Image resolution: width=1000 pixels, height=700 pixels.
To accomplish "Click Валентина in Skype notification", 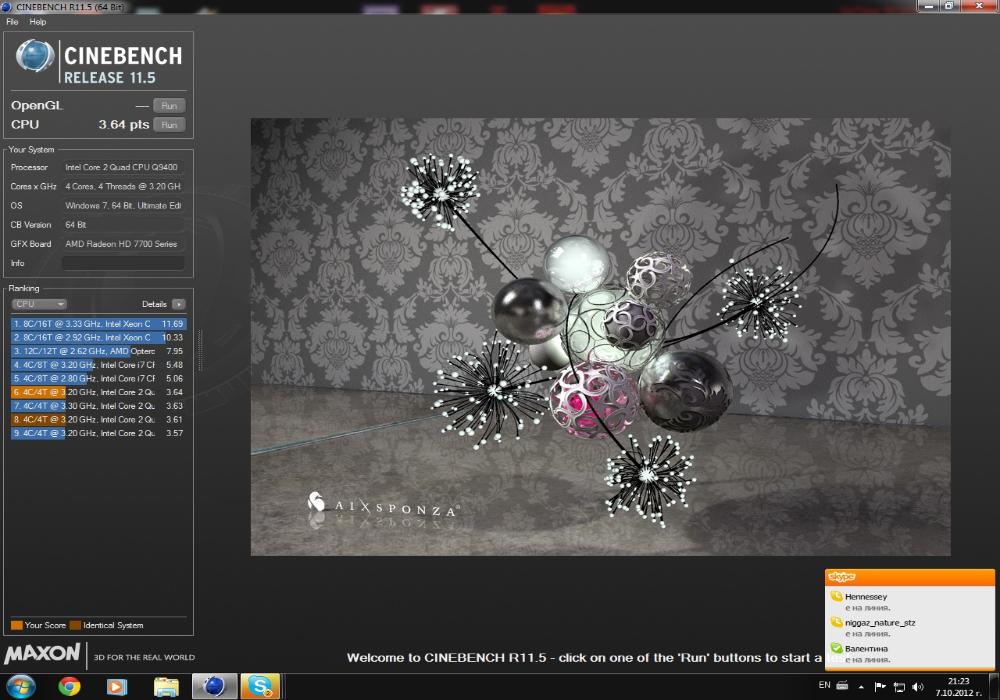I will [865, 648].
